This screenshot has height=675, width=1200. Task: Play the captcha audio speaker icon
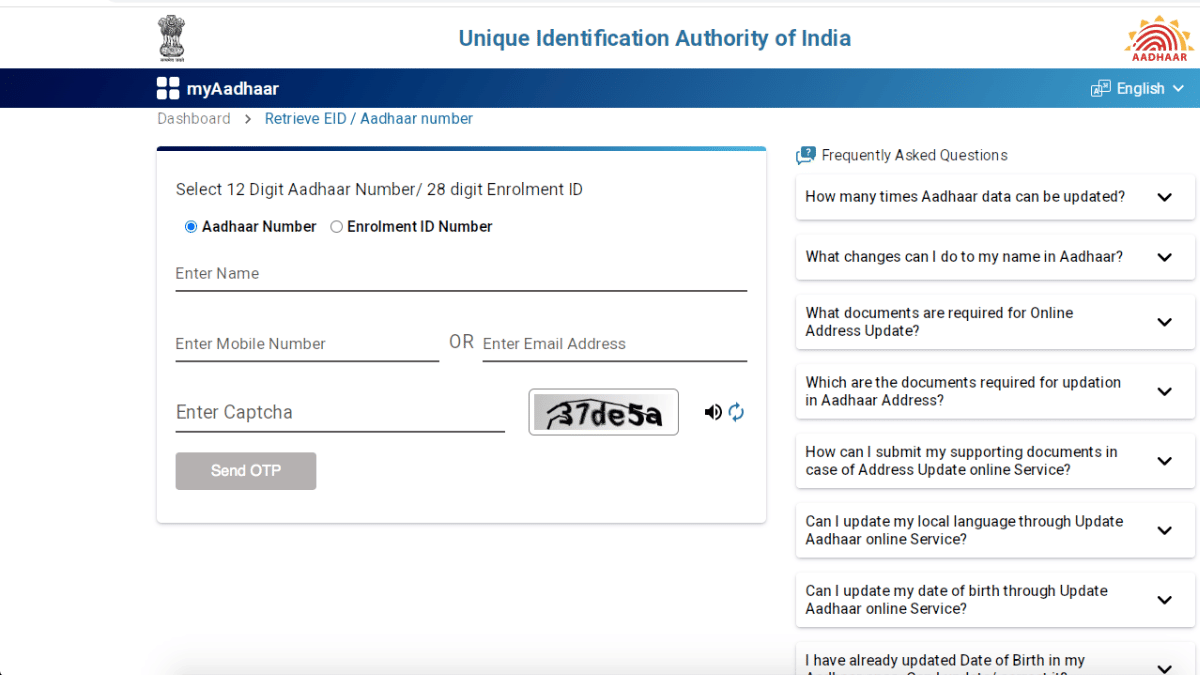(x=713, y=412)
